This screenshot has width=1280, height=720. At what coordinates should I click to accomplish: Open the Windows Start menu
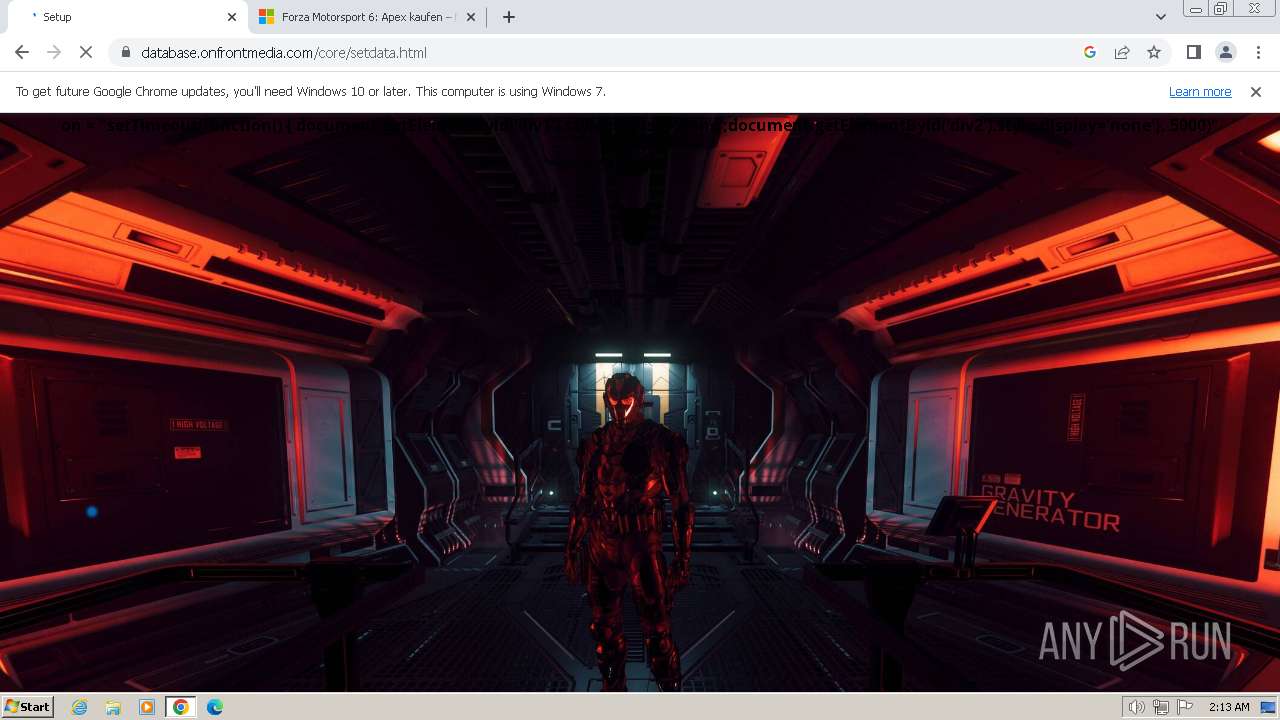(x=28, y=707)
